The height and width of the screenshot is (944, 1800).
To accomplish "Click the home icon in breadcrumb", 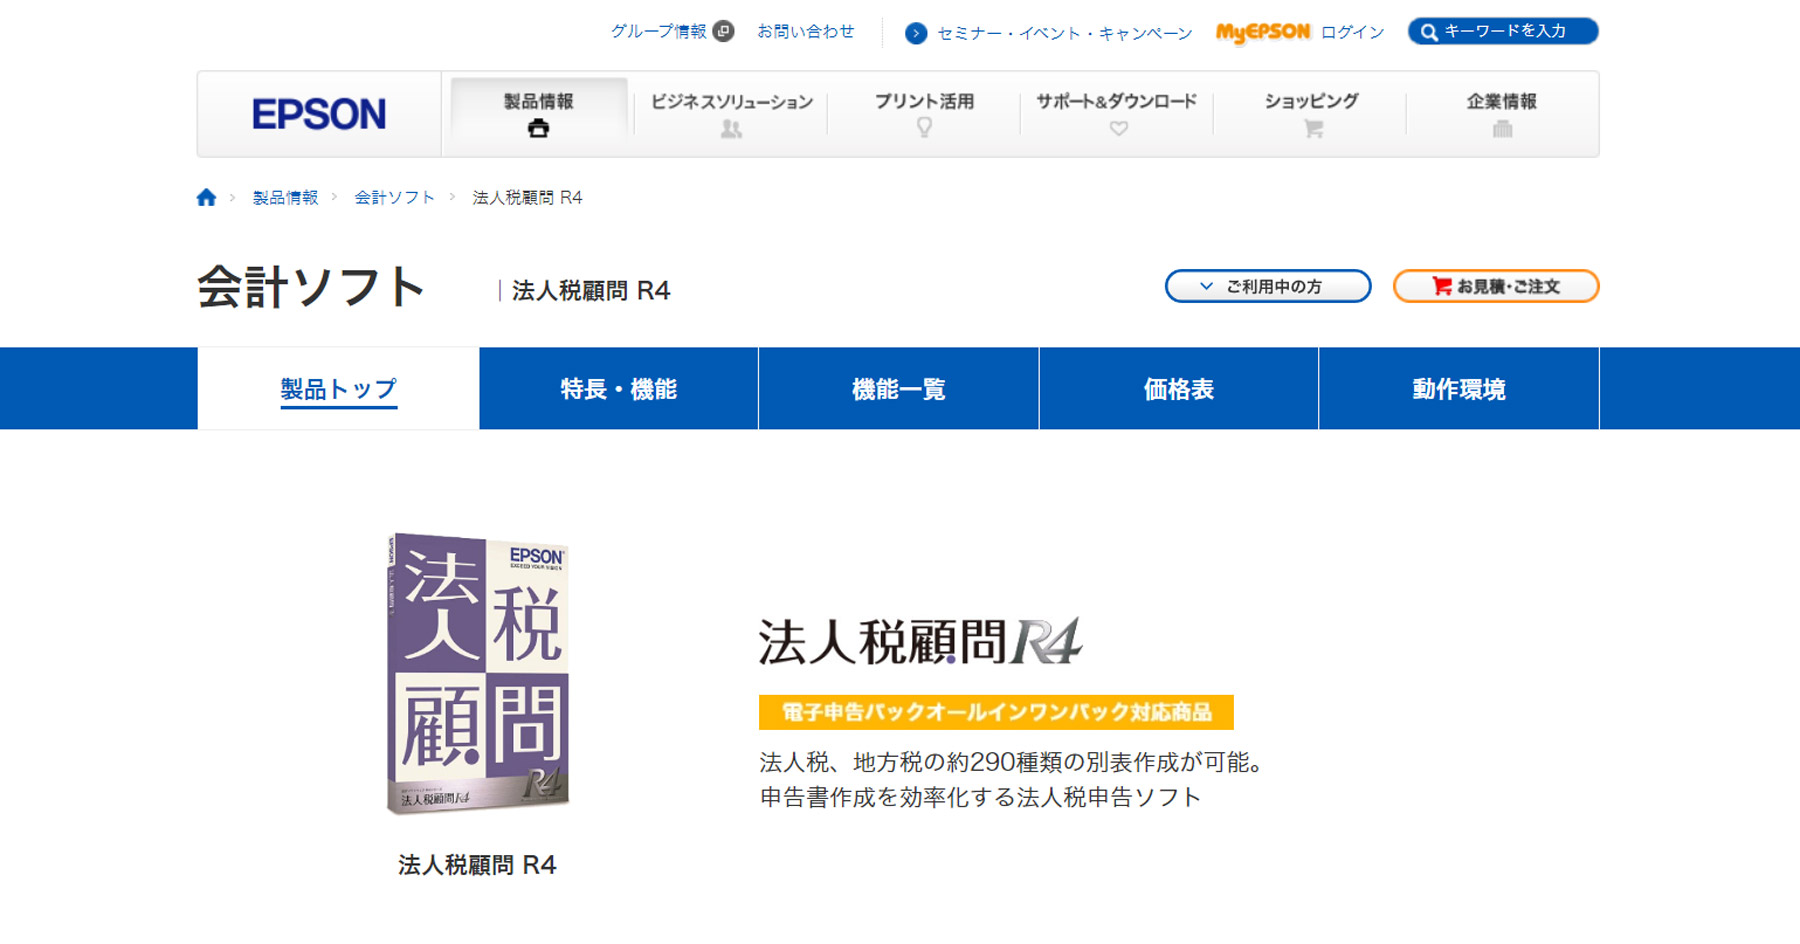I will click(206, 197).
